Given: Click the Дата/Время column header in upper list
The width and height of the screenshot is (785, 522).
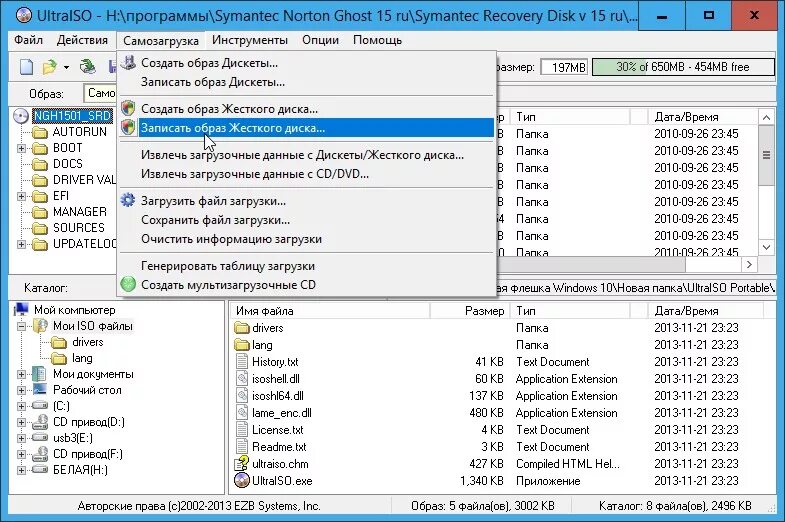Looking at the screenshot, I should (703, 117).
